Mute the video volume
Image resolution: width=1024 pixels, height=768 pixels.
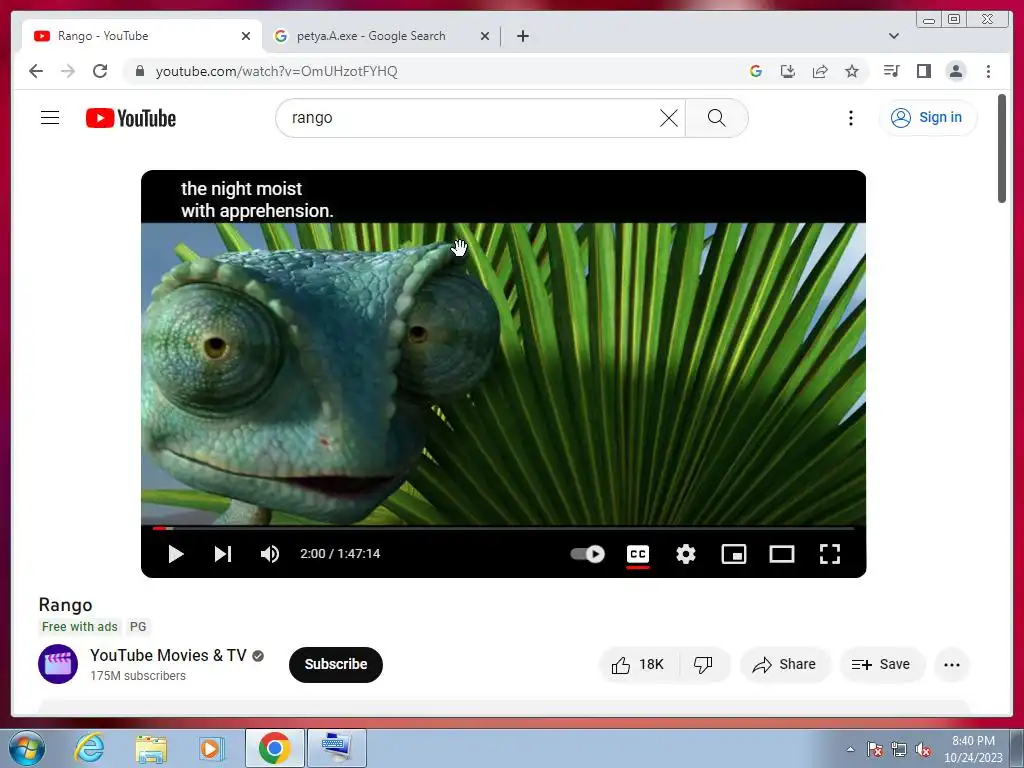pos(270,554)
